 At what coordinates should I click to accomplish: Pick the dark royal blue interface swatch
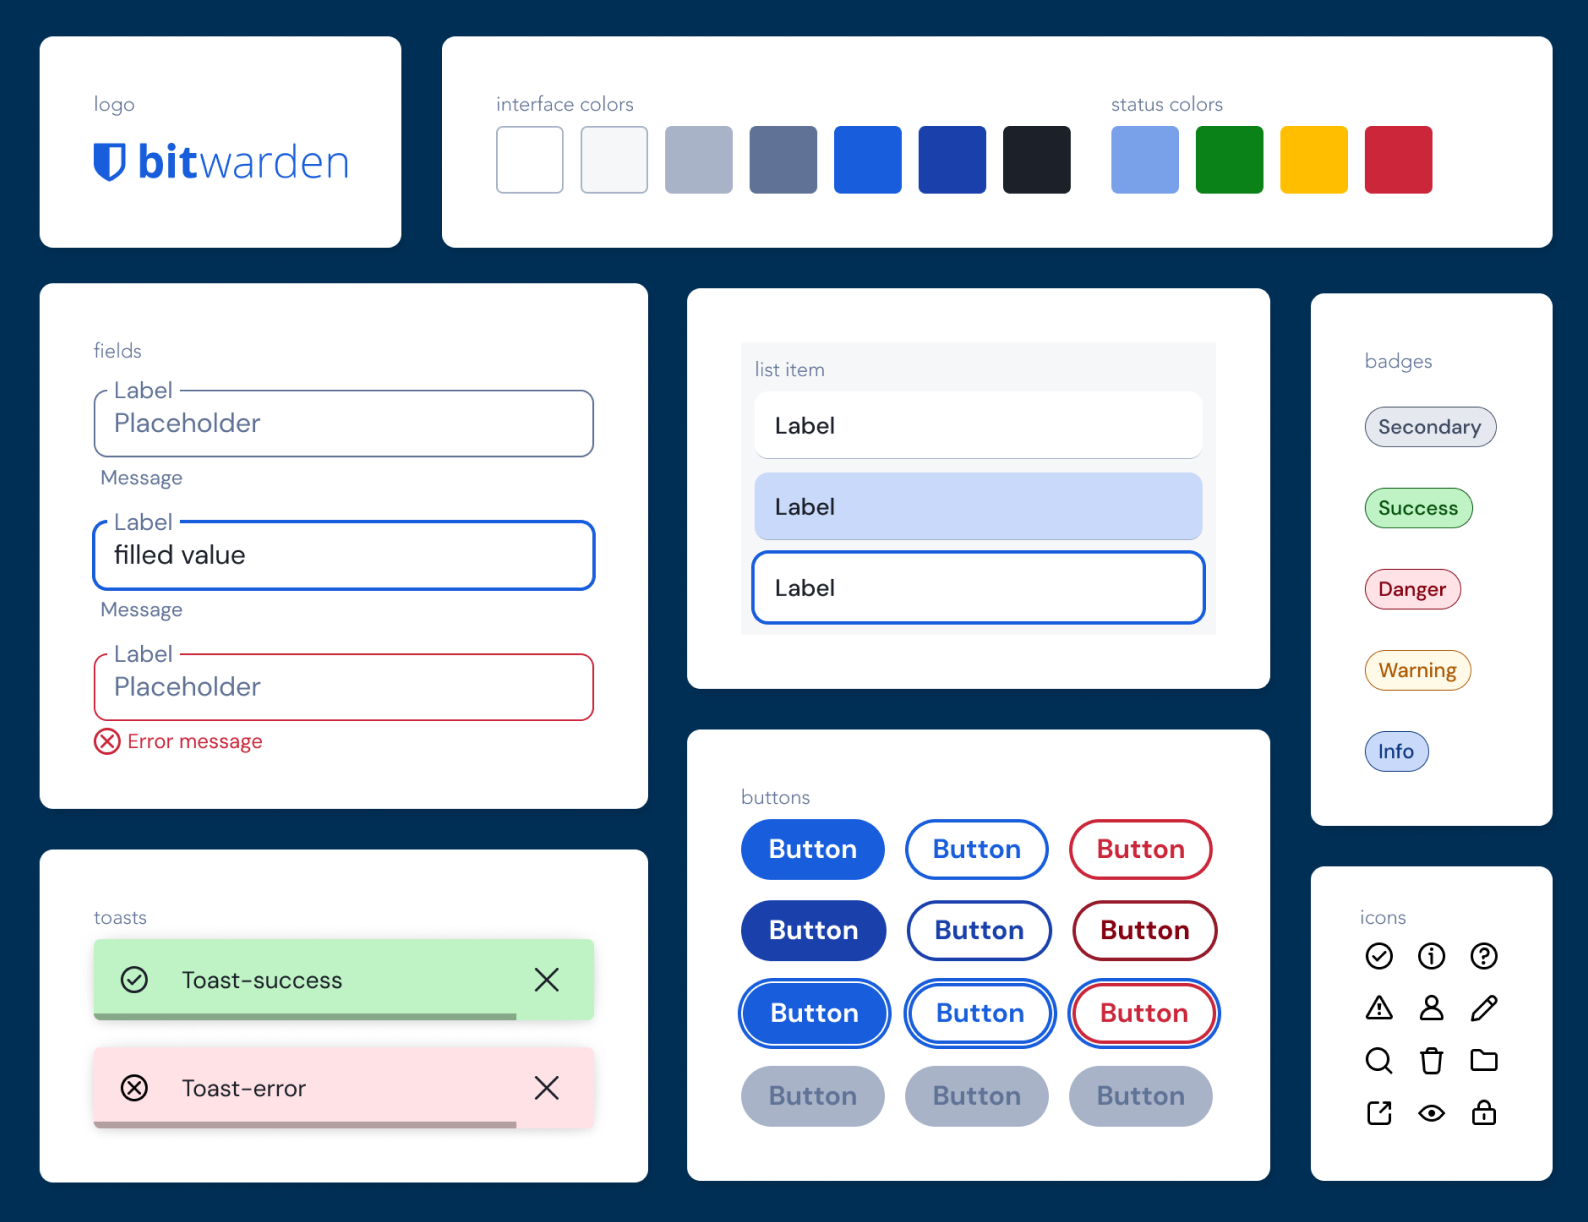click(x=952, y=159)
